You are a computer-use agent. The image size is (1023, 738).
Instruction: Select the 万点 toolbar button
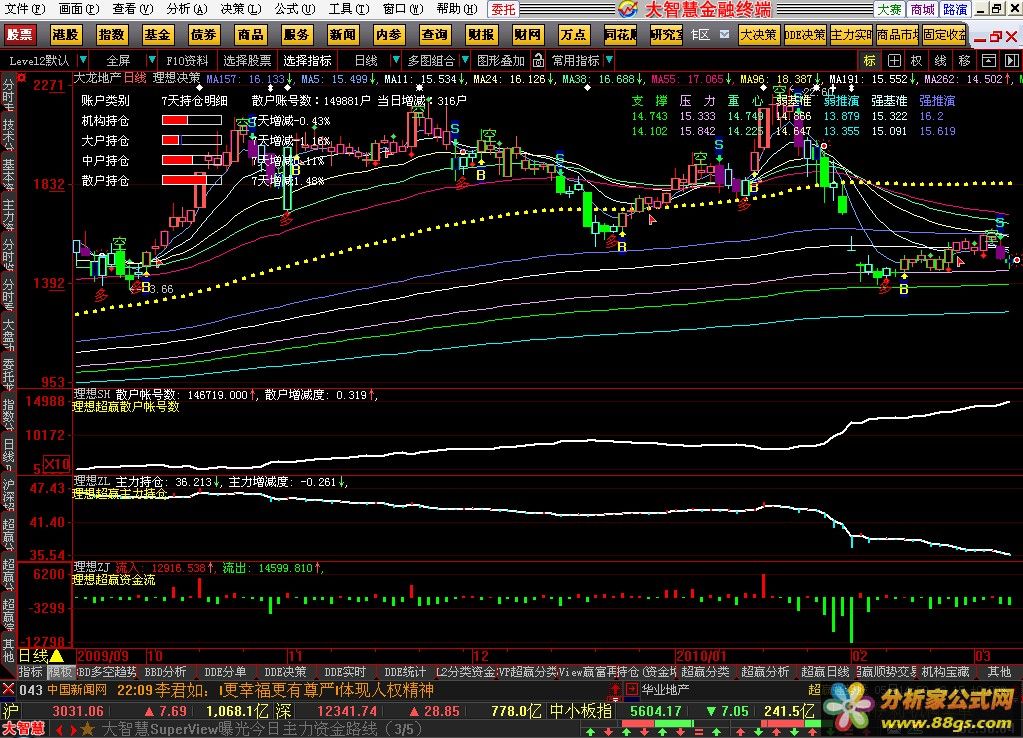coord(573,35)
